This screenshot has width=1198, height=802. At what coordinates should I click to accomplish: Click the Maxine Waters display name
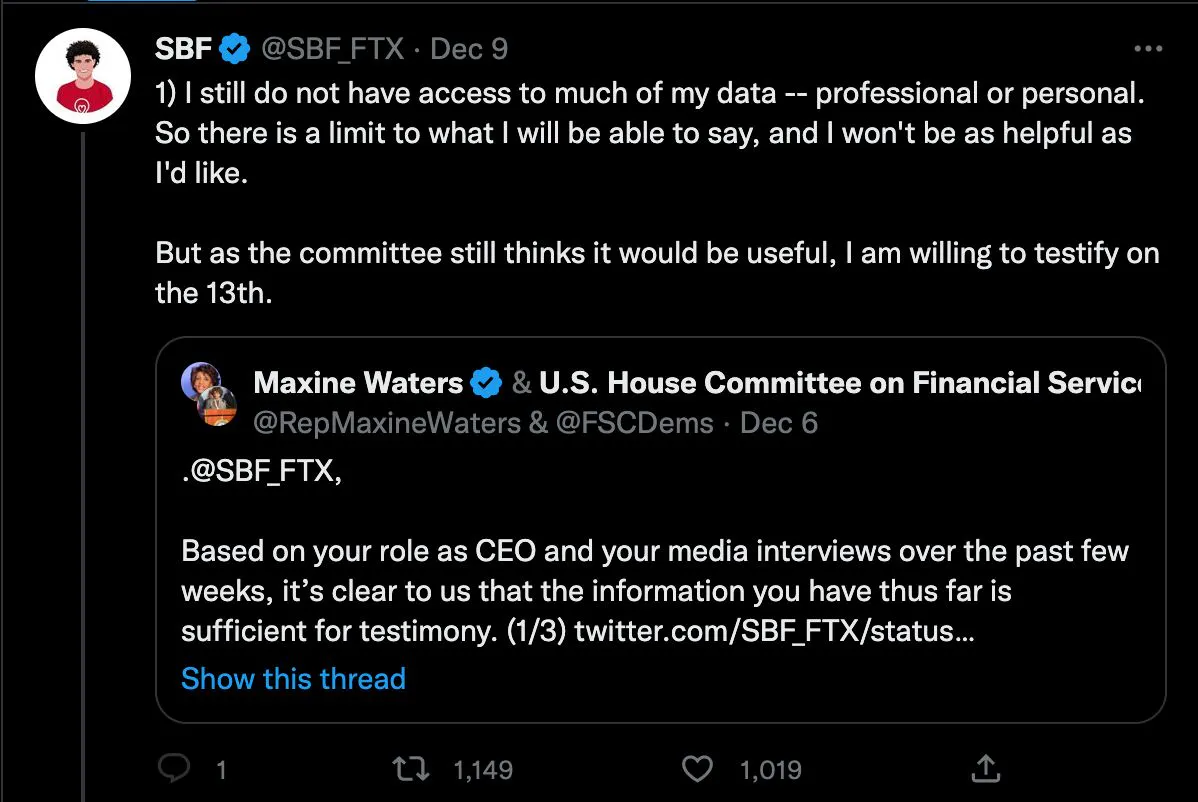pyautogui.click(x=358, y=382)
